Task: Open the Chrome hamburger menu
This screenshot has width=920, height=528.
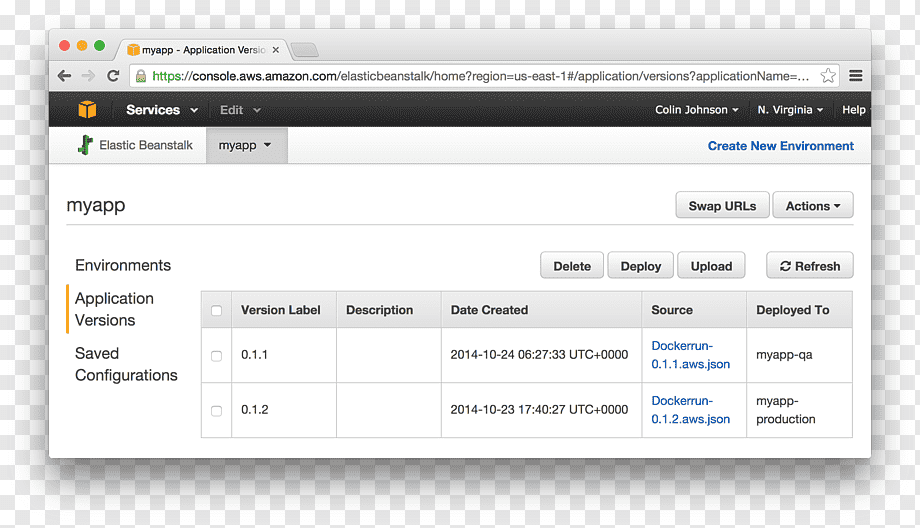Action: click(x=855, y=76)
